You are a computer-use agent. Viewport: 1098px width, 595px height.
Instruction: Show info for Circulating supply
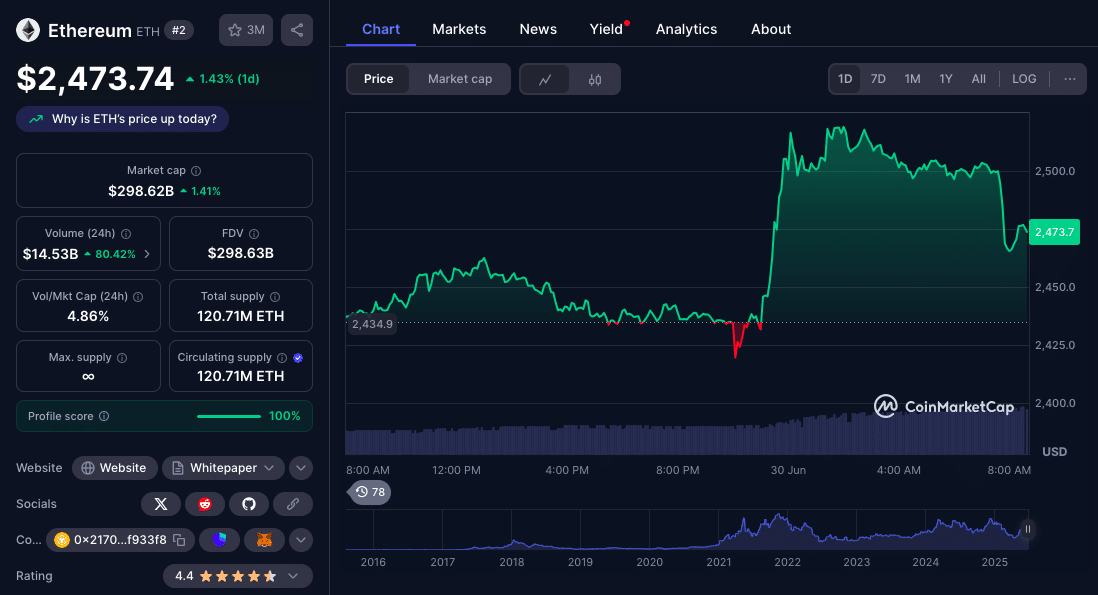(x=282, y=358)
